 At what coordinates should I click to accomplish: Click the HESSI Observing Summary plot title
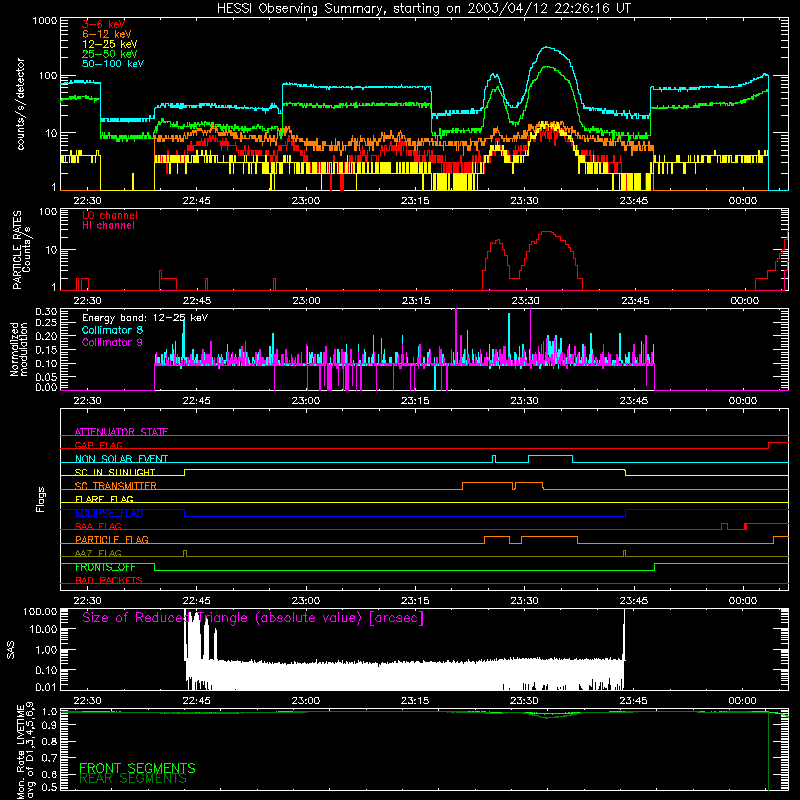tap(424, 8)
